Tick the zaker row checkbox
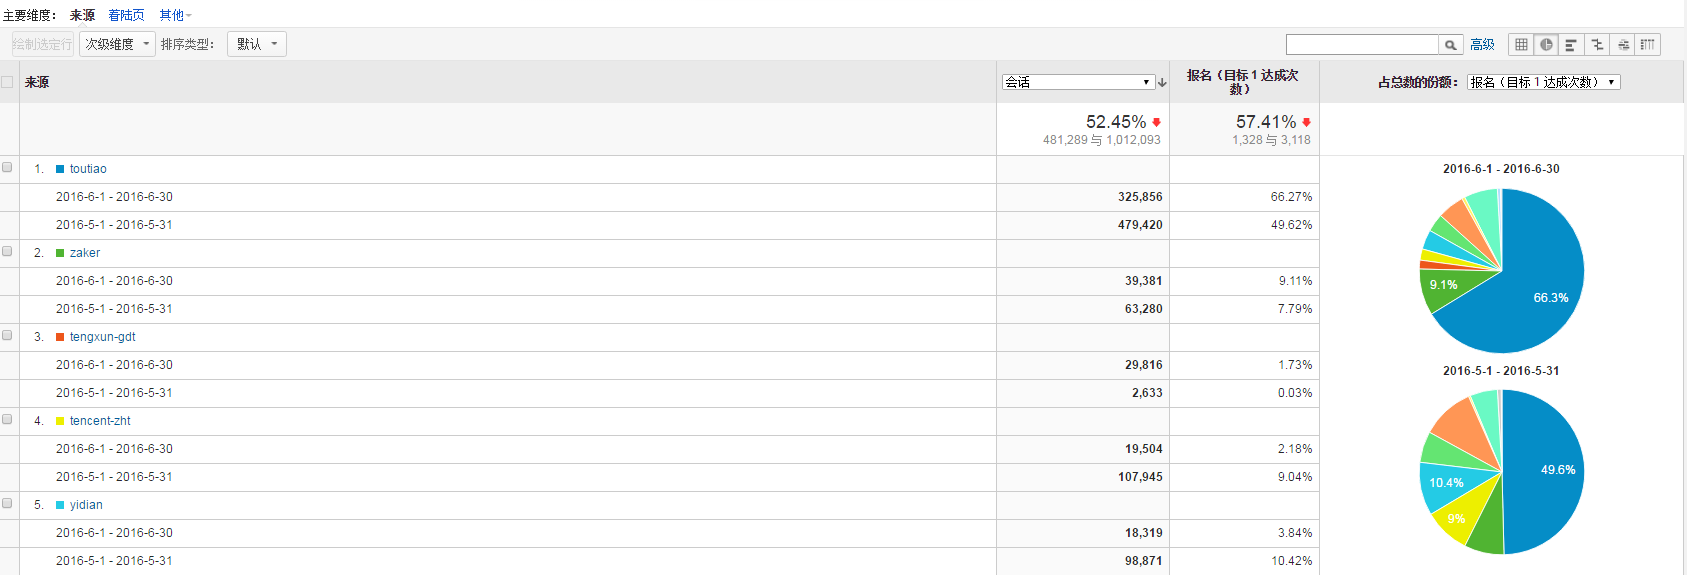 pyautogui.click(x=7, y=252)
